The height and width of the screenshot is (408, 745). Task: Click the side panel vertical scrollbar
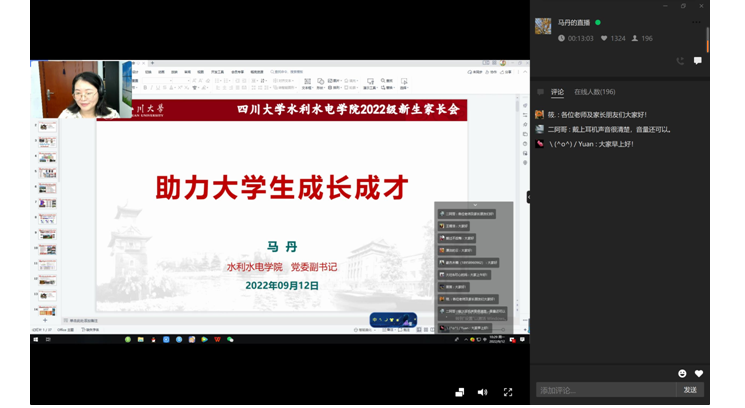click(707, 40)
